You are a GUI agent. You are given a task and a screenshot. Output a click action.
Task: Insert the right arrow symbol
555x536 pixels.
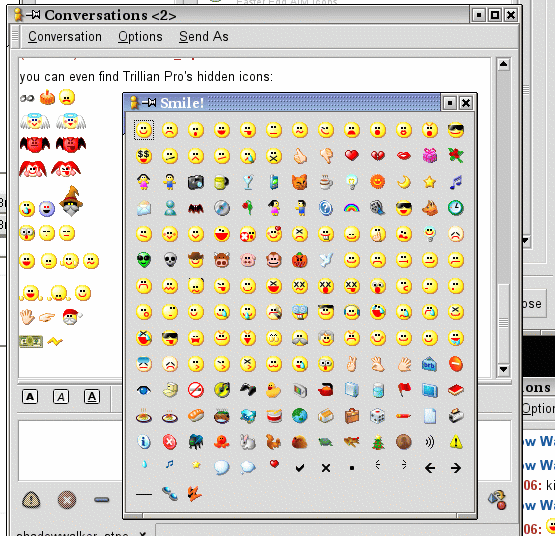tap(456, 468)
